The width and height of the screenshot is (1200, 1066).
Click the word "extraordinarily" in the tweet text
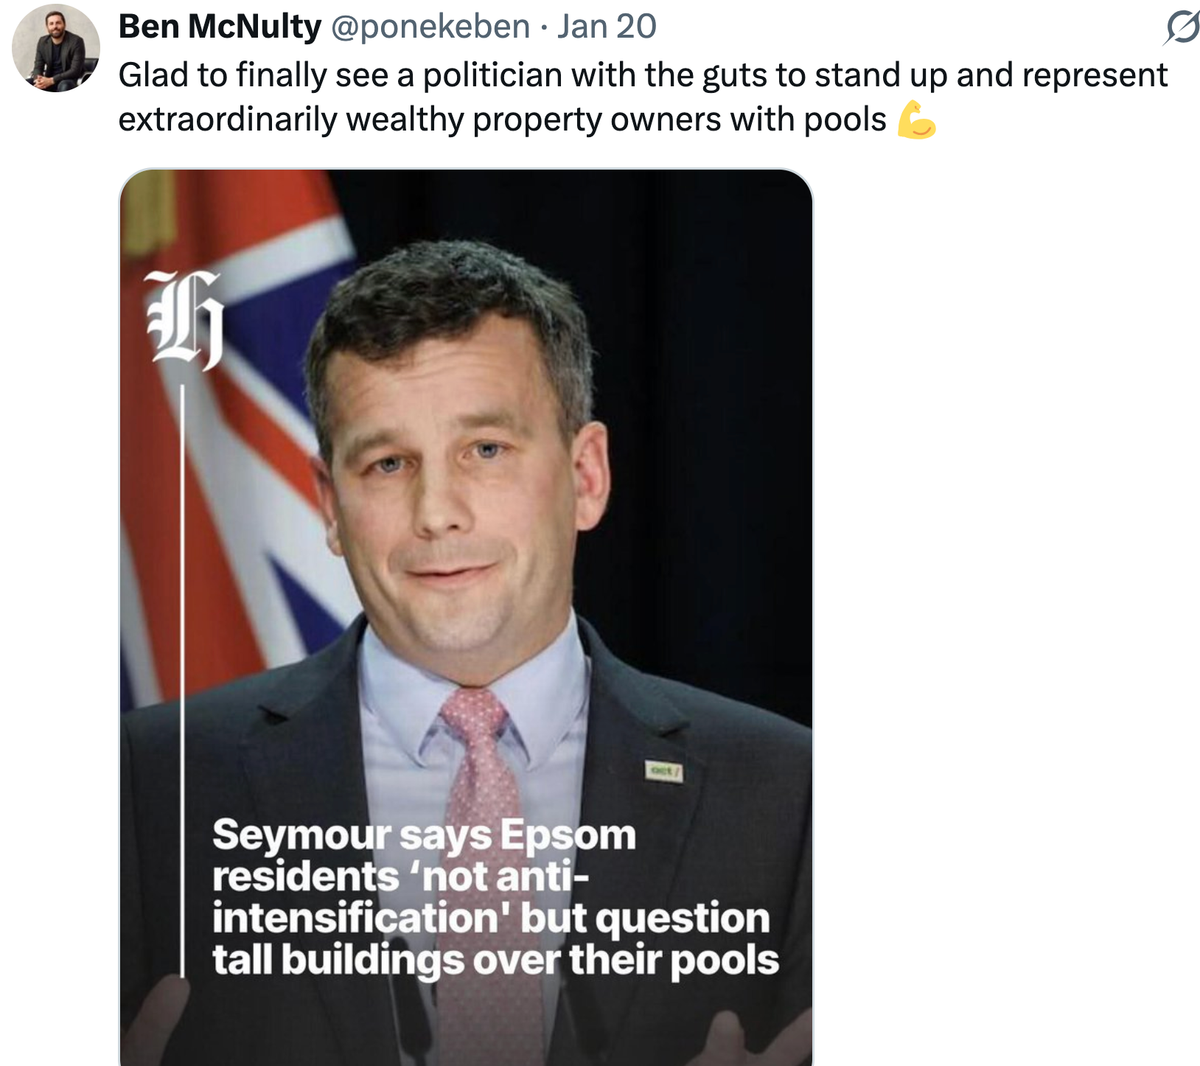point(227,120)
